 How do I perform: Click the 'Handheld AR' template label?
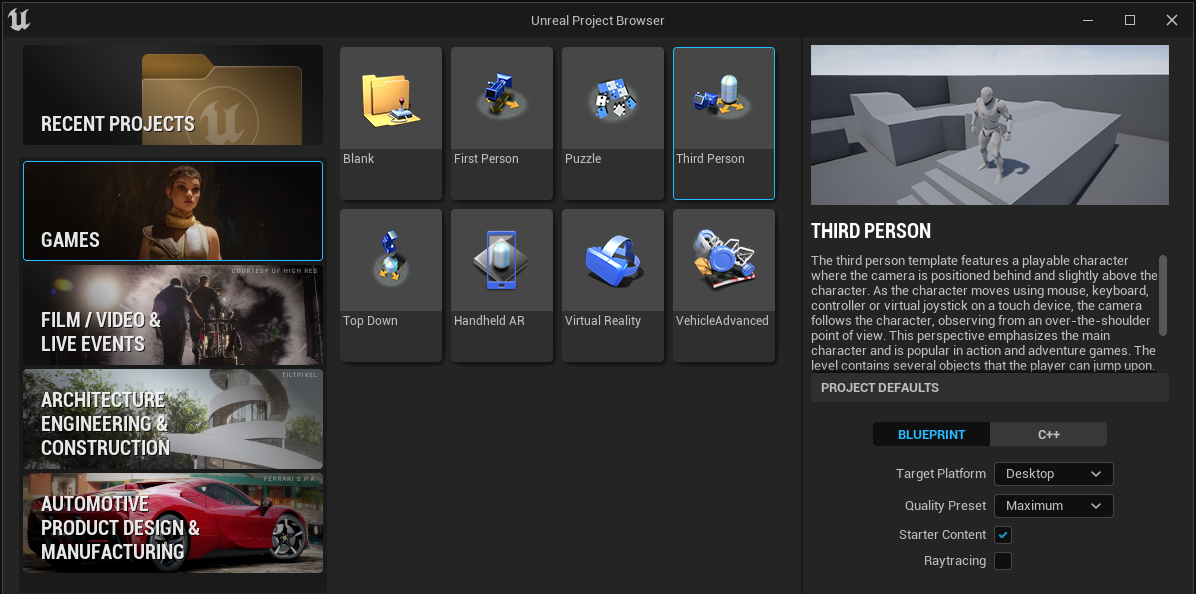pos(489,321)
